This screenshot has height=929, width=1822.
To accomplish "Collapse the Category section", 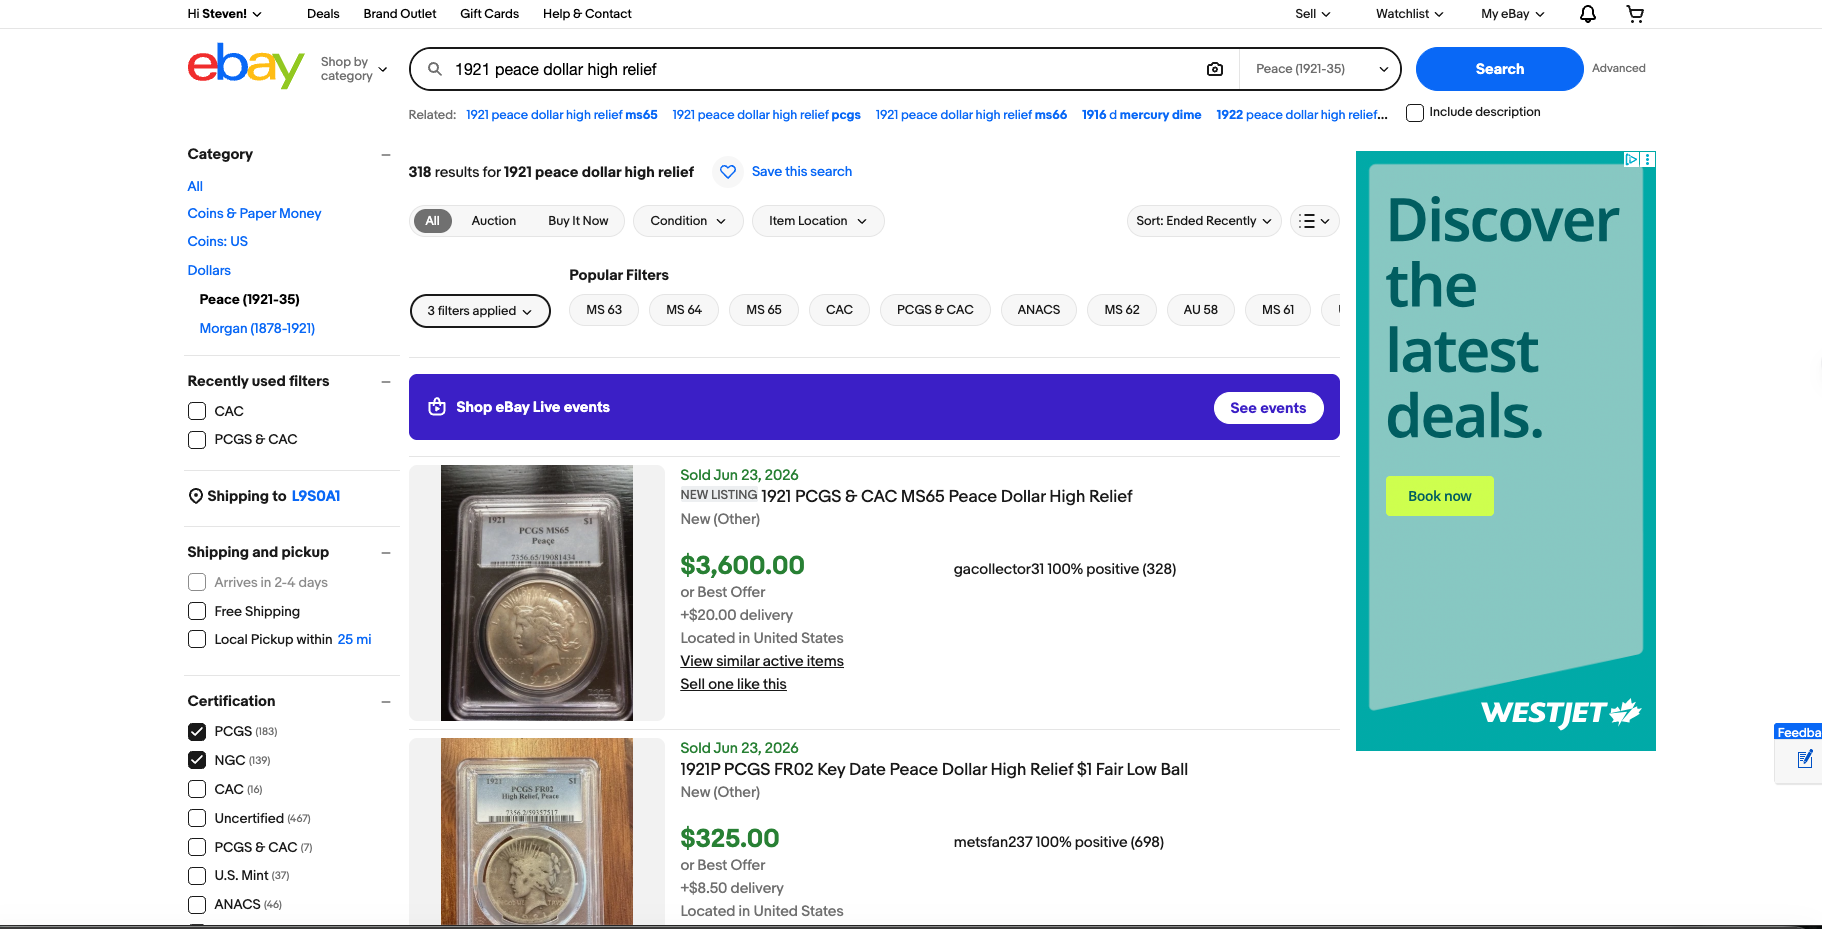I will point(386,154).
